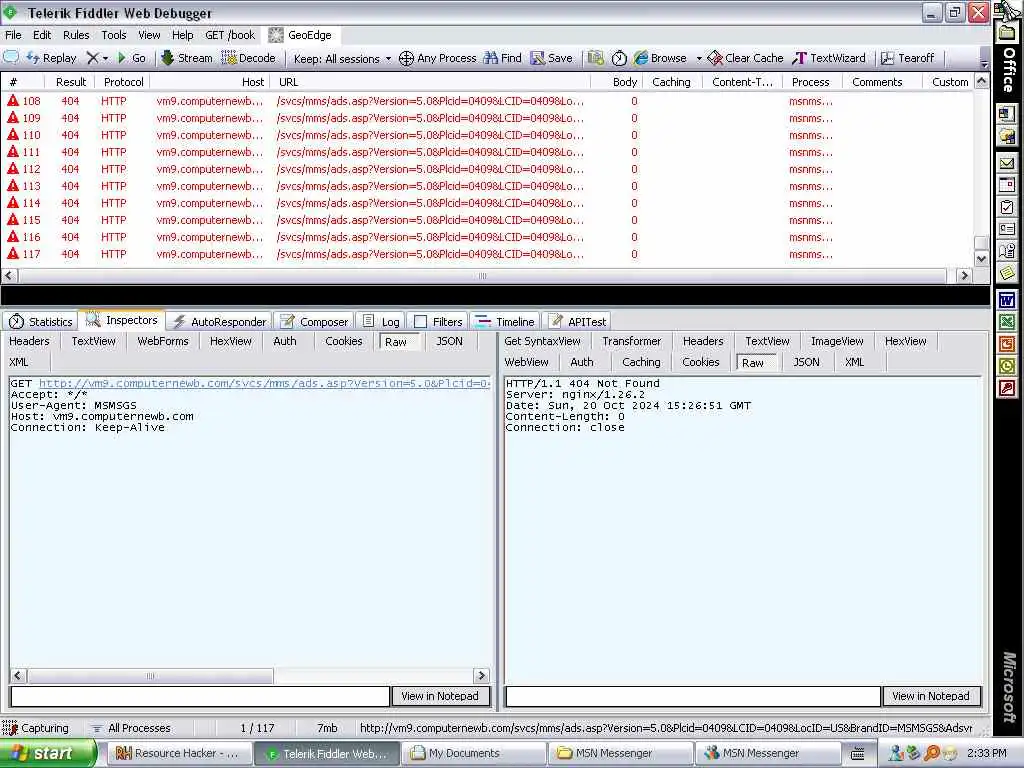This screenshot has width=1024, height=768.
Task: Click the Go resume button
Action: [131, 58]
